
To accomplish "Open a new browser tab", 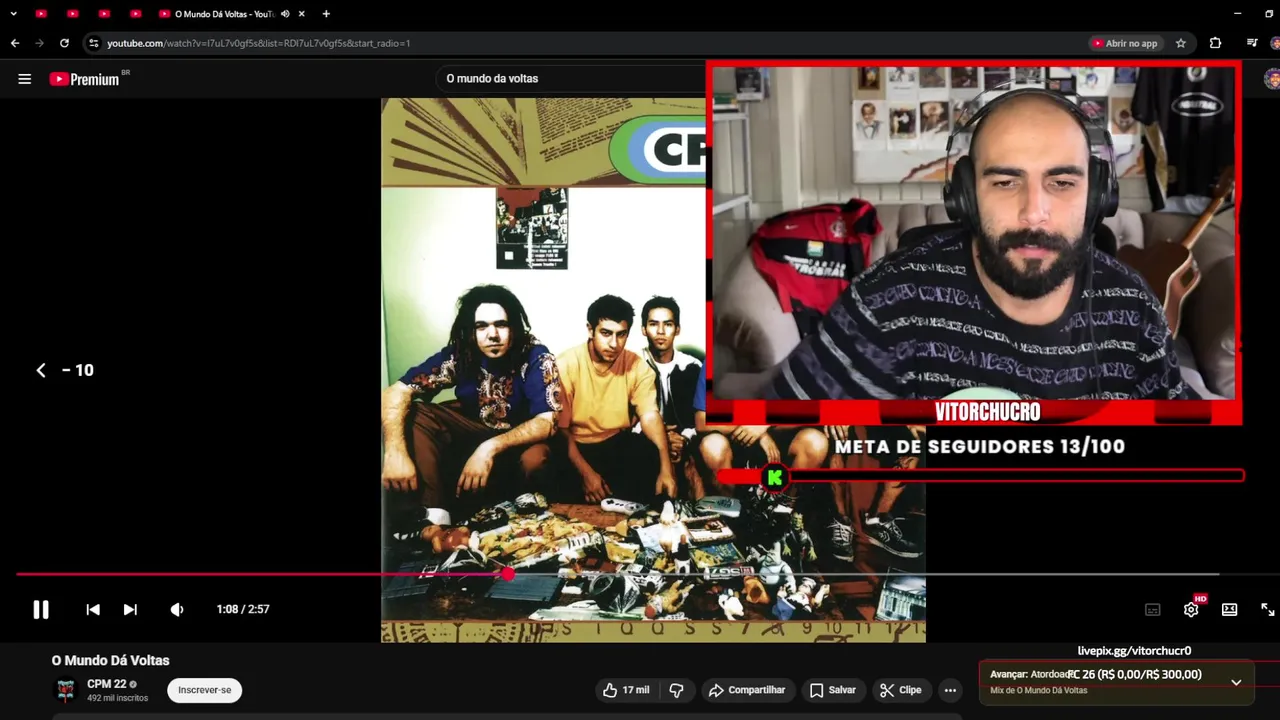I will (326, 14).
